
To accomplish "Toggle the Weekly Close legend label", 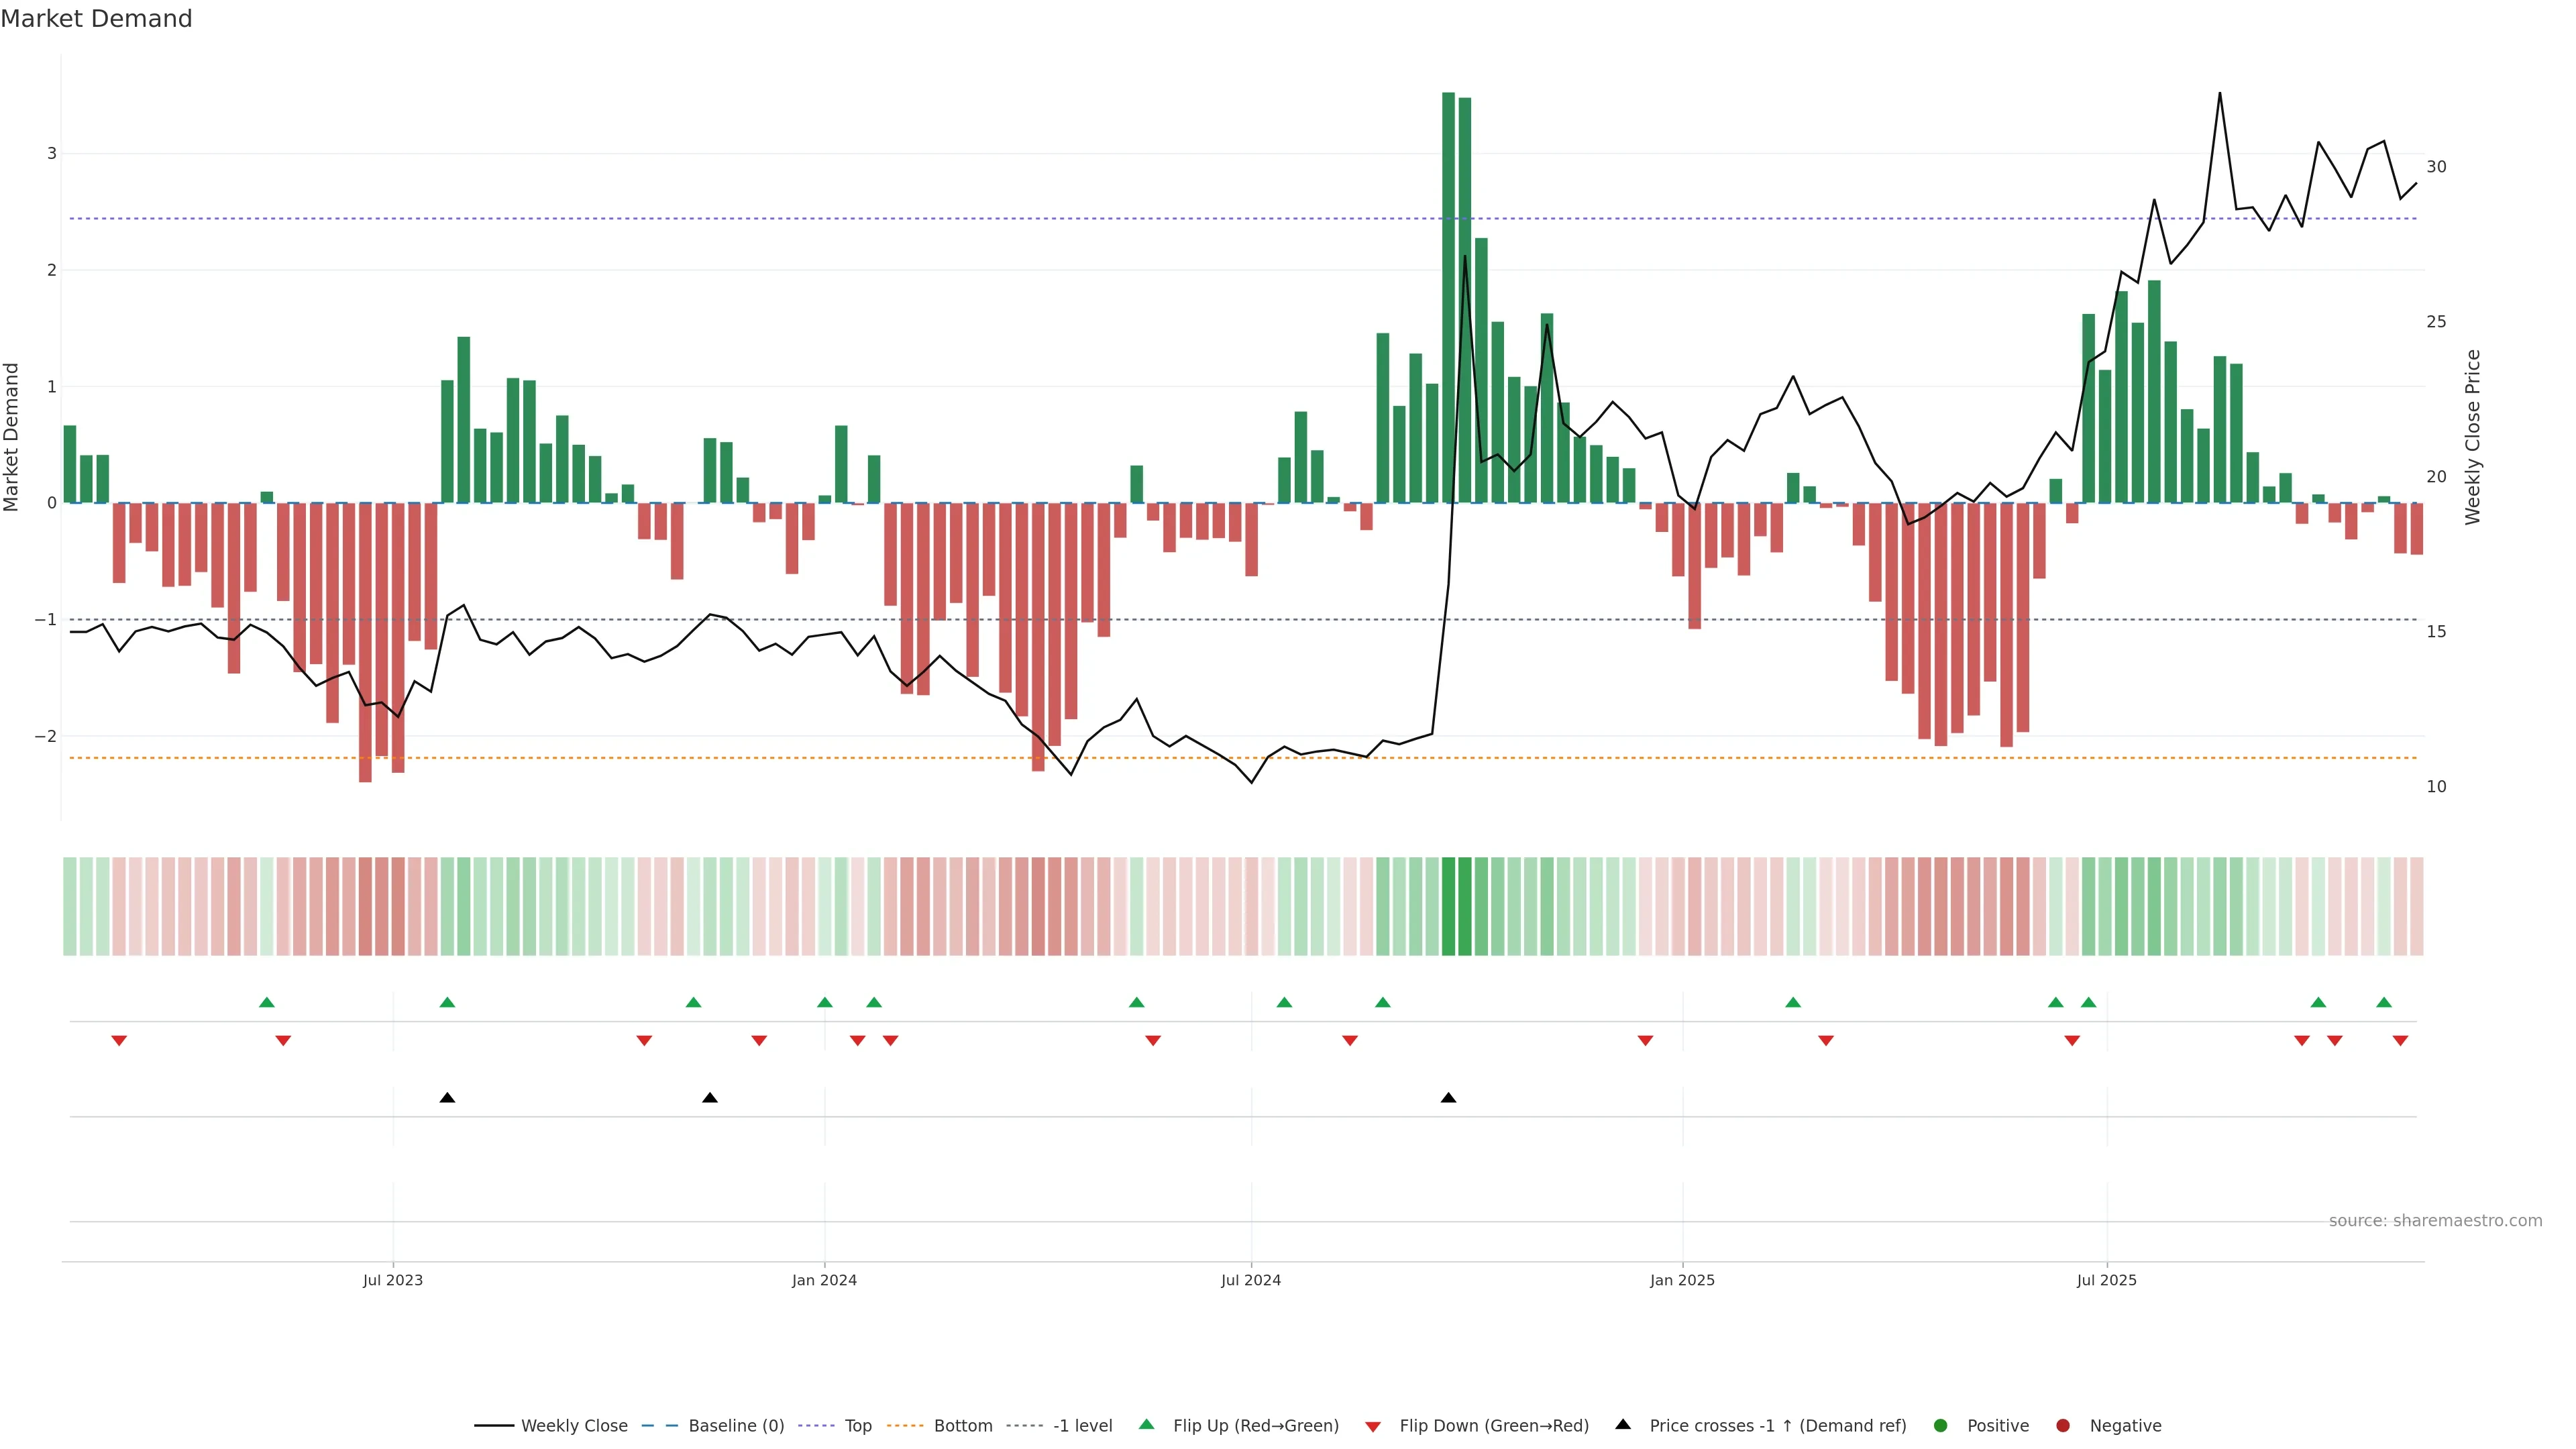I will click(574, 1426).
